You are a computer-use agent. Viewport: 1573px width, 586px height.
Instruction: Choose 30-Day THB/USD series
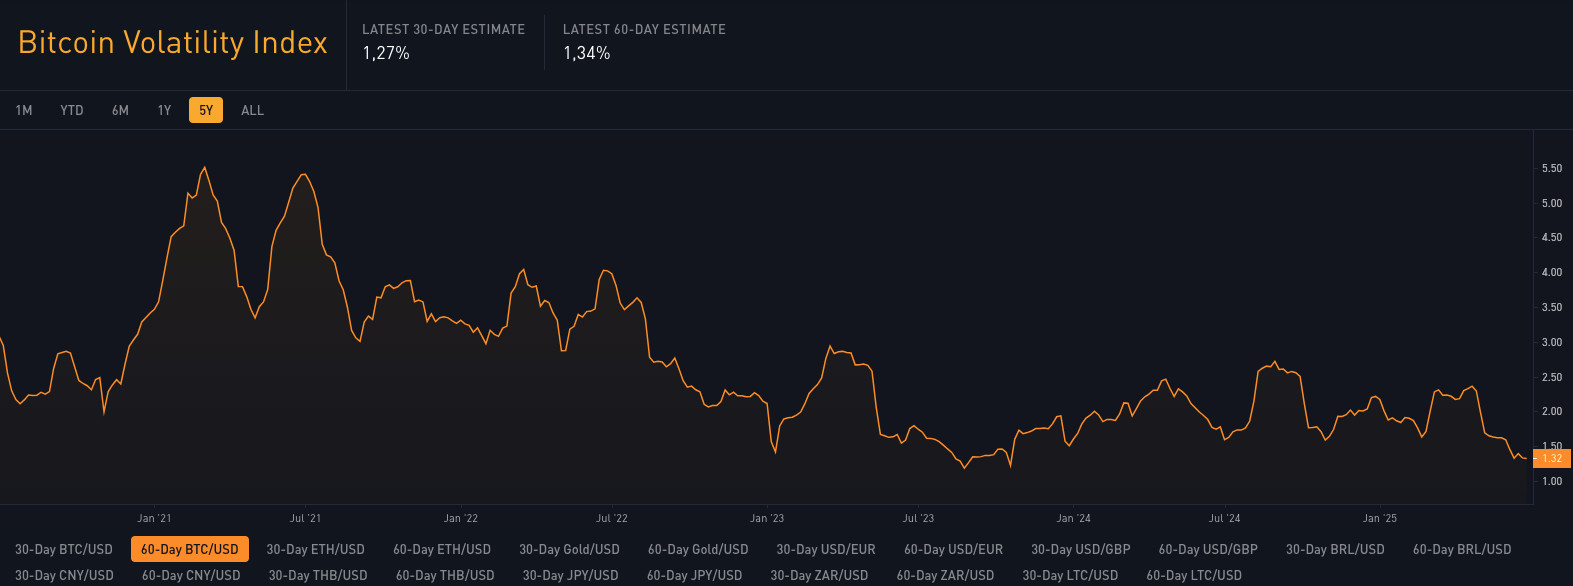318,575
